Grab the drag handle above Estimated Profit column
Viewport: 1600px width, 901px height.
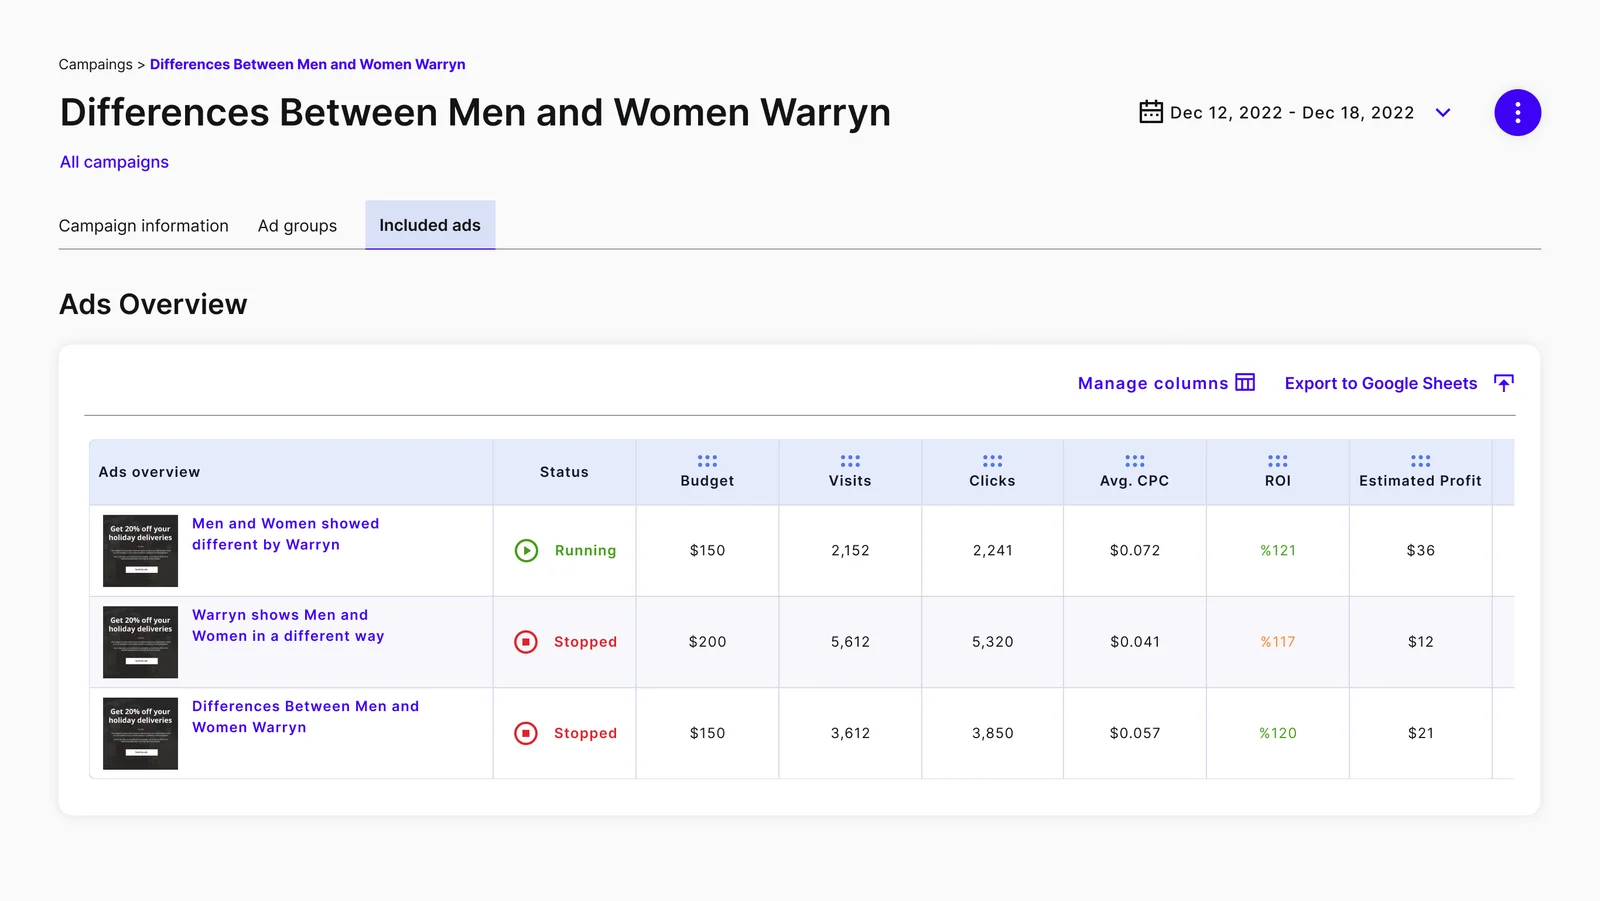(x=1420, y=461)
